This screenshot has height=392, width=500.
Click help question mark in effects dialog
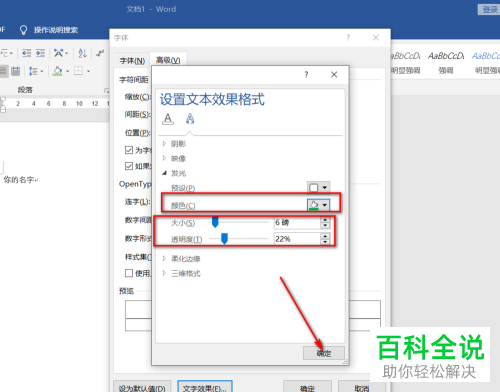pyautogui.click(x=306, y=75)
